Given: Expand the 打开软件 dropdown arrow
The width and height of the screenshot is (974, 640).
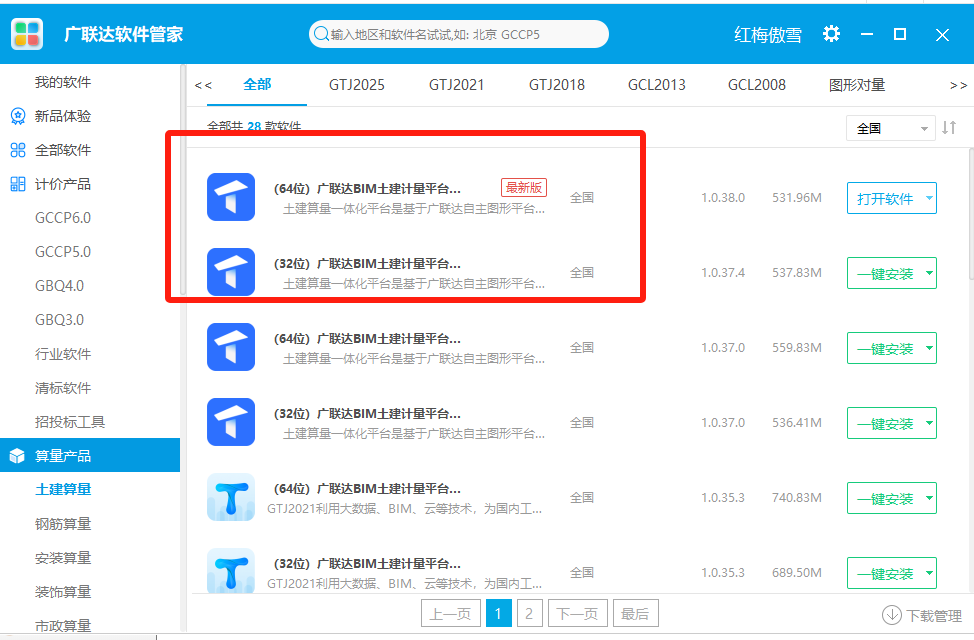Looking at the screenshot, I should [x=929, y=198].
